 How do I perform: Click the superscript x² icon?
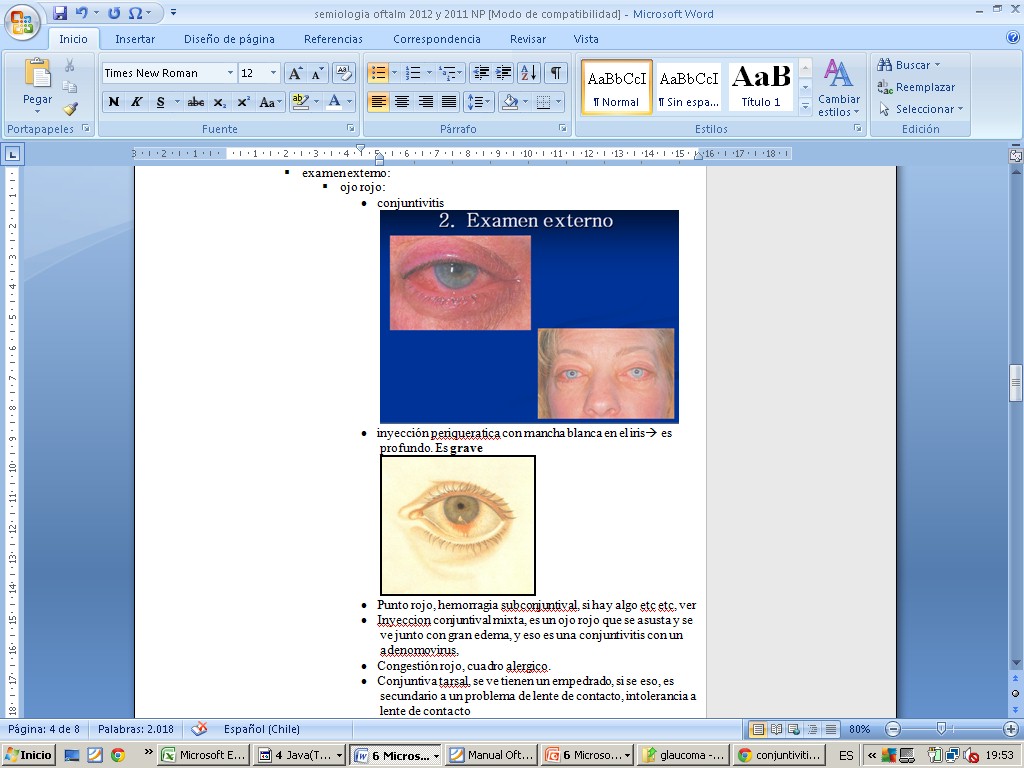[243, 102]
